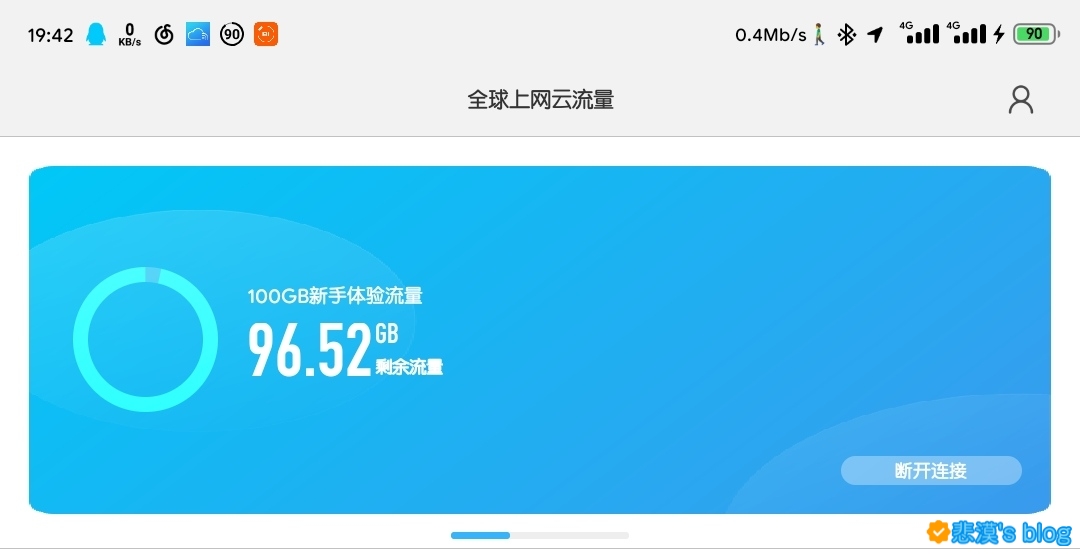The height and width of the screenshot is (554, 1080).
Task: Tap the Bluetooth status icon
Action: click(x=847, y=34)
